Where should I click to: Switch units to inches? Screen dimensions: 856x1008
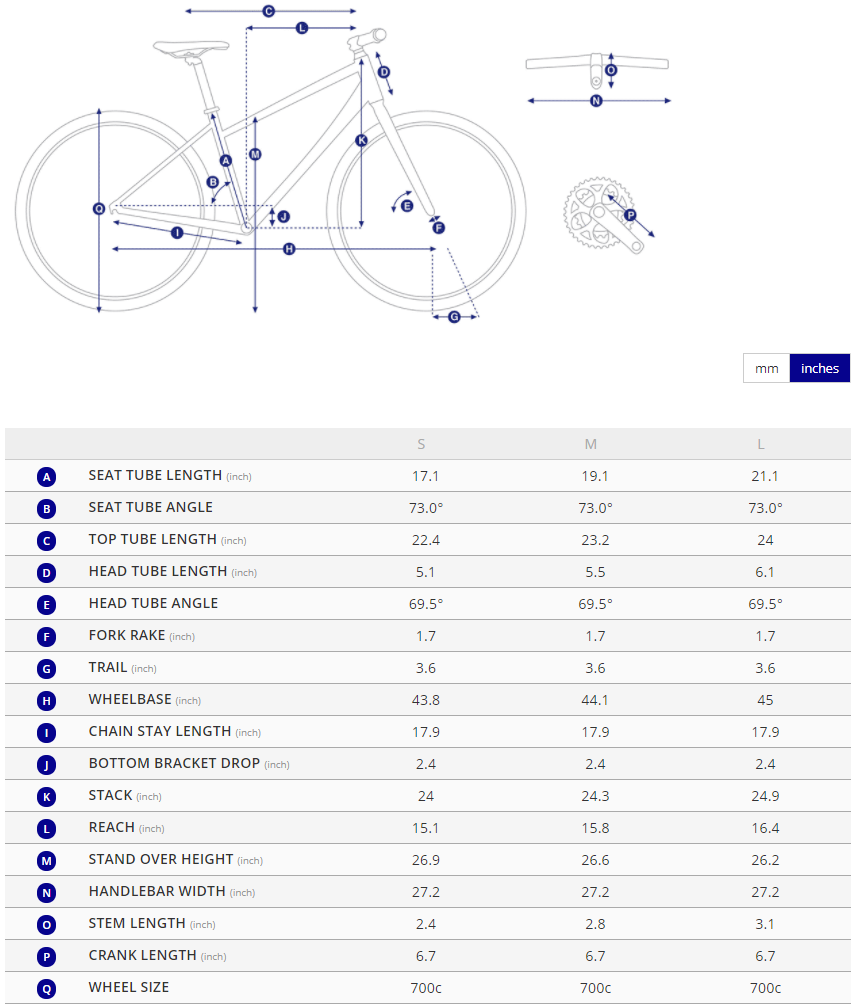[820, 368]
